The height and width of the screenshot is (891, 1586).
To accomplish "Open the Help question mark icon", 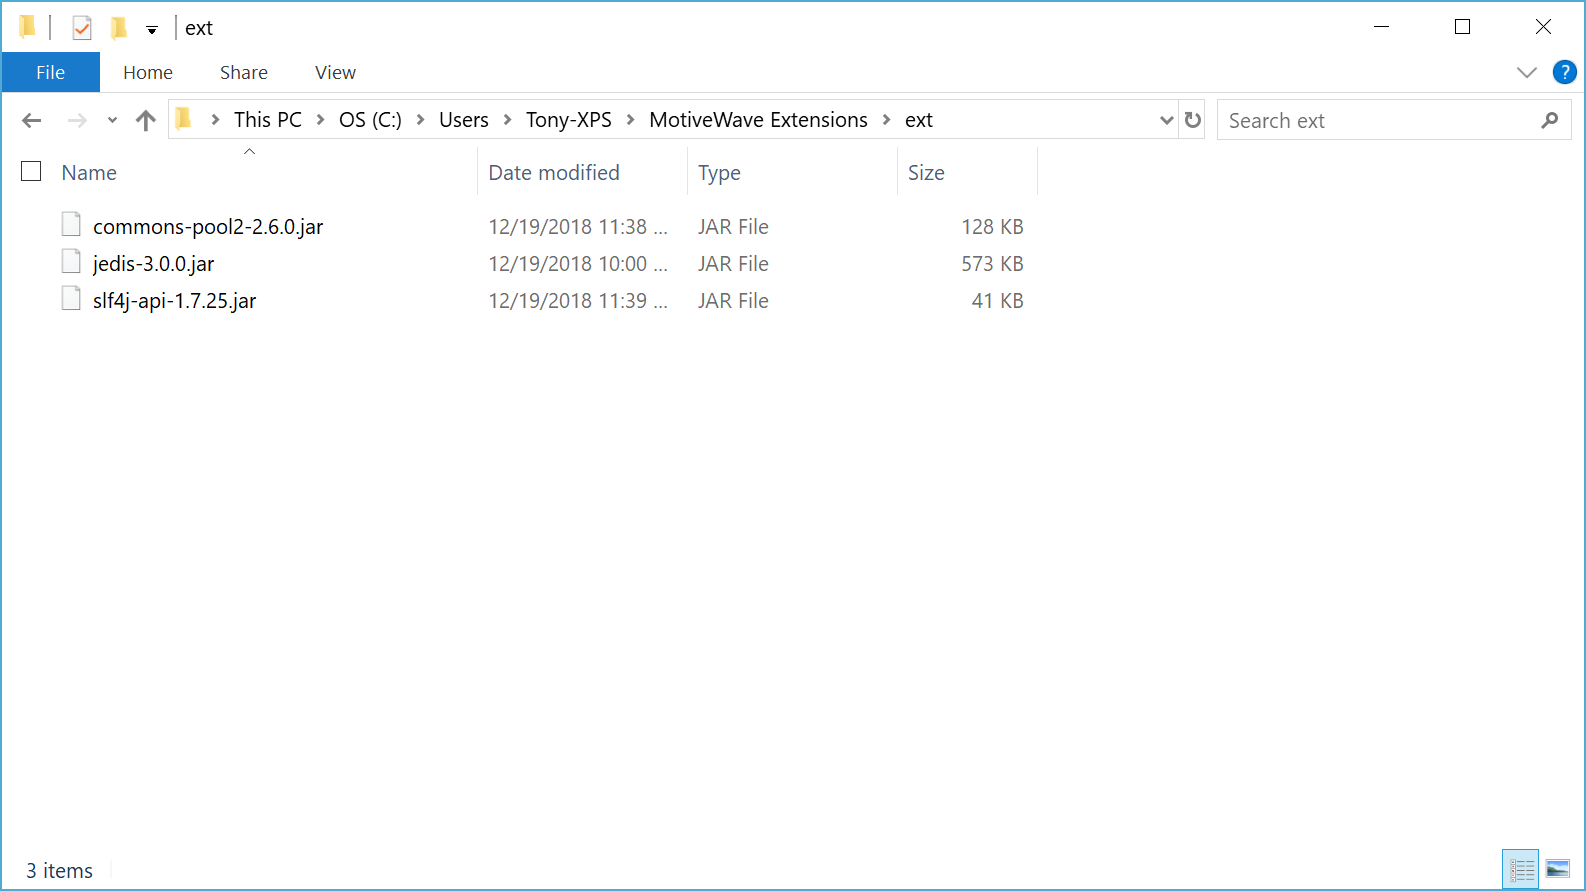I will point(1564,72).
